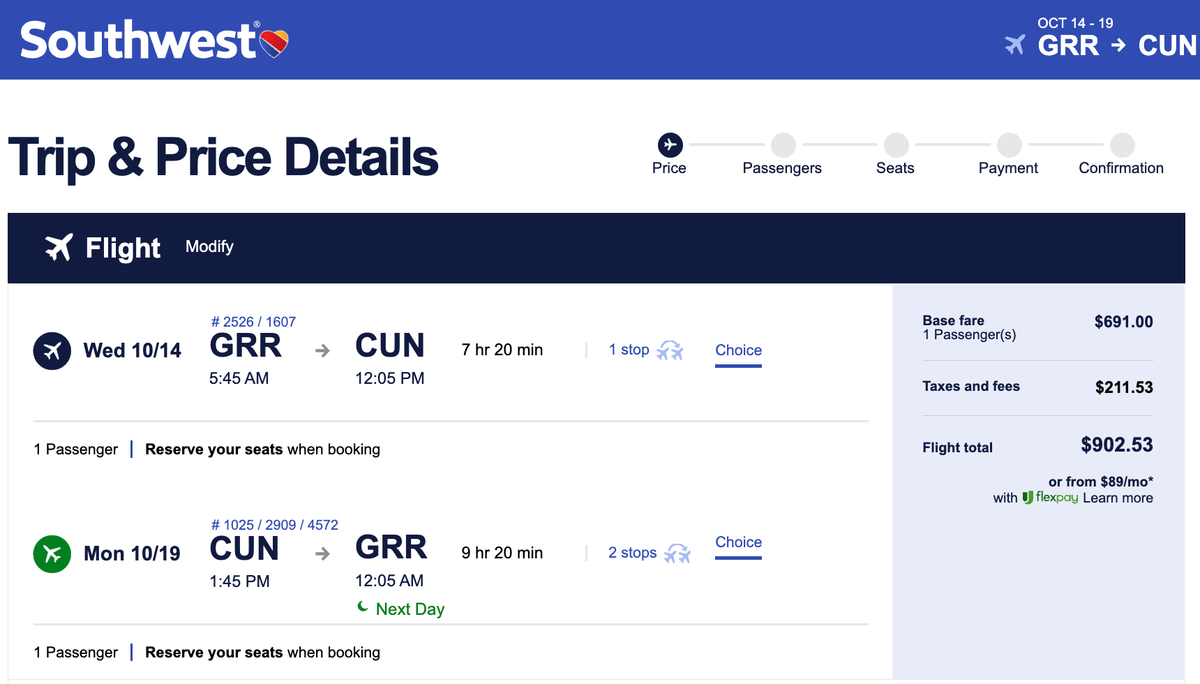This screenshot has width=1200, height=684.
Task: Select the Price step in the progress tracker
Action: (x=669, y=144)
